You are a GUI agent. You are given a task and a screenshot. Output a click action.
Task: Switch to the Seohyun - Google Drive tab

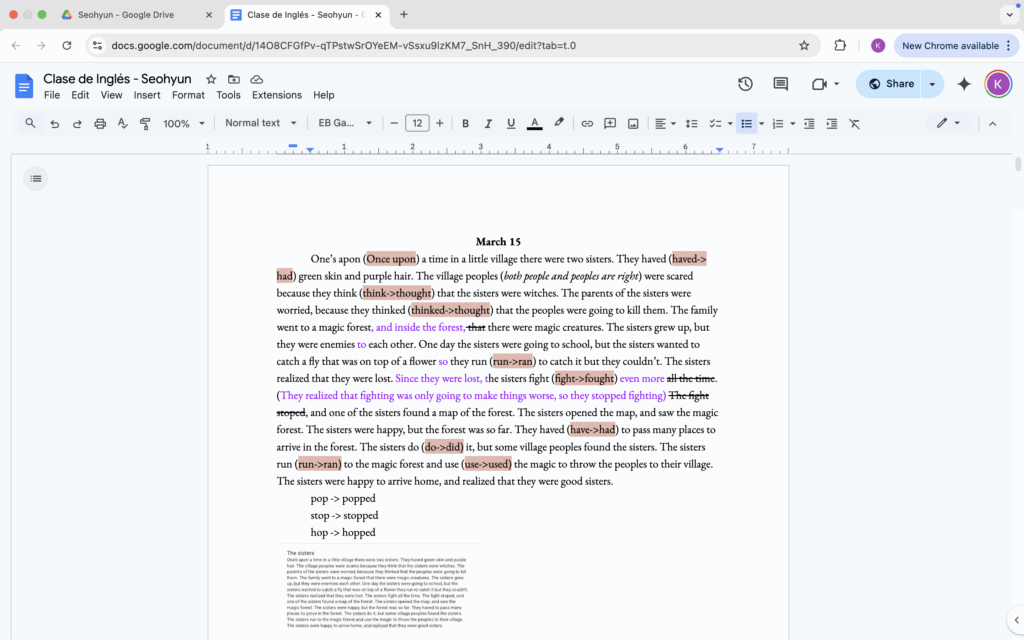click(135, 15)
